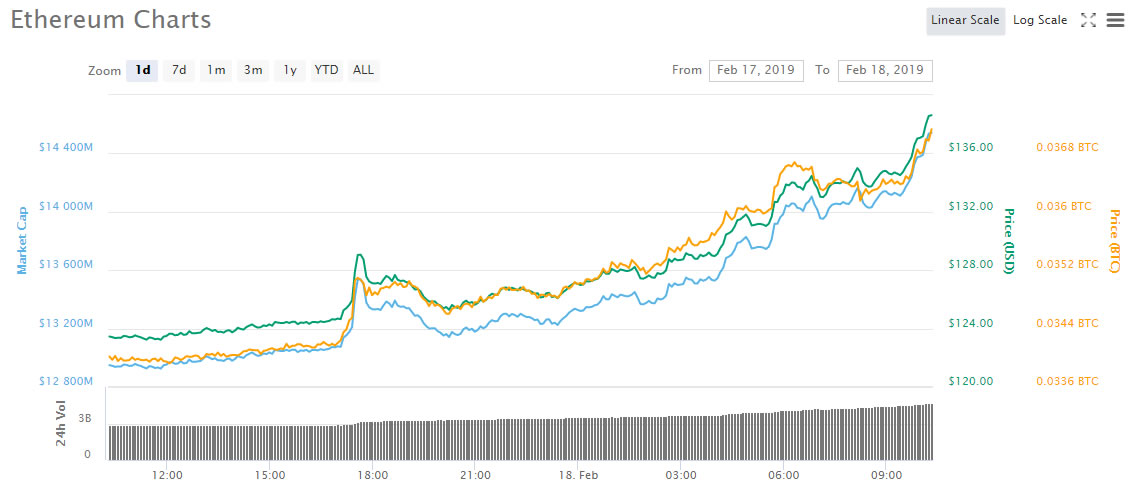The width and height of the screenshot is (1145, 501).
Task: Click the fullscreen expand icon
Action: (x=1089, y=20)
